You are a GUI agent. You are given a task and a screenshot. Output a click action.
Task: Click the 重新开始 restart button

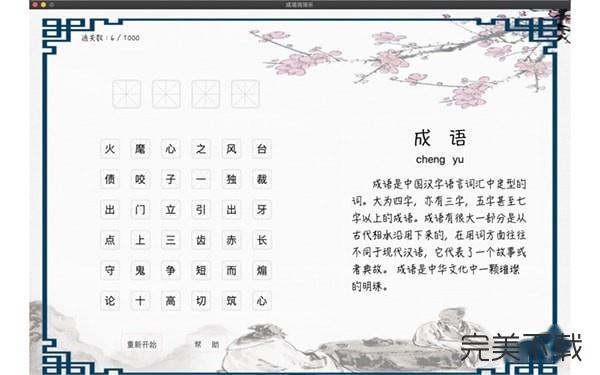click(142, 344)
